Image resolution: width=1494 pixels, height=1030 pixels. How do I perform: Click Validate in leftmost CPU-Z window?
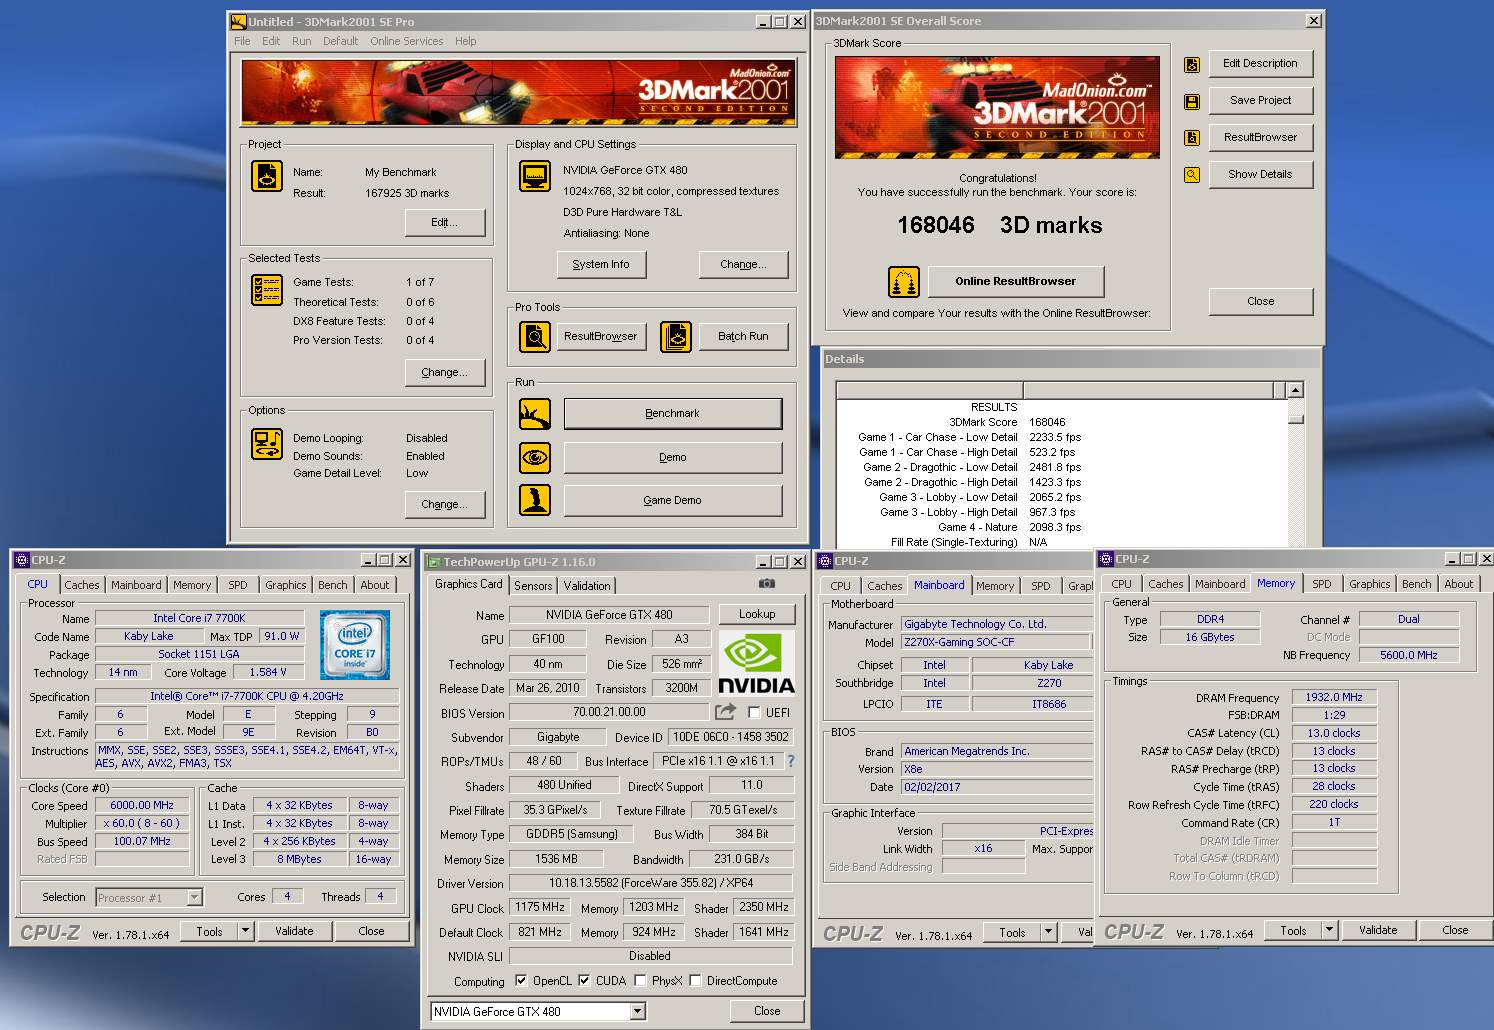(294, 931)
